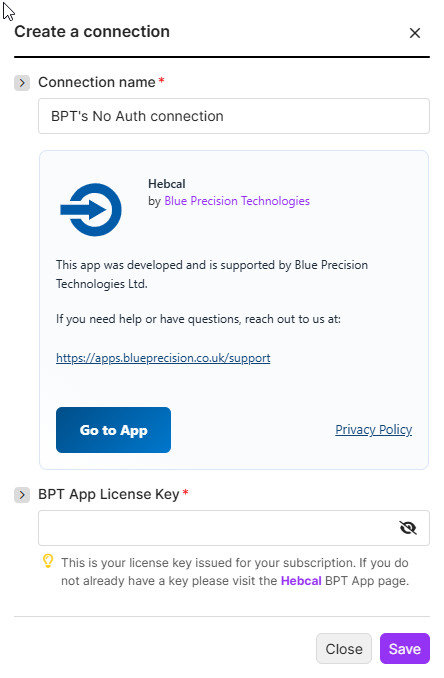This screenshot has width=444, height=678.
Task: Click the license key hint description text
Action: [x=235, y=572]
